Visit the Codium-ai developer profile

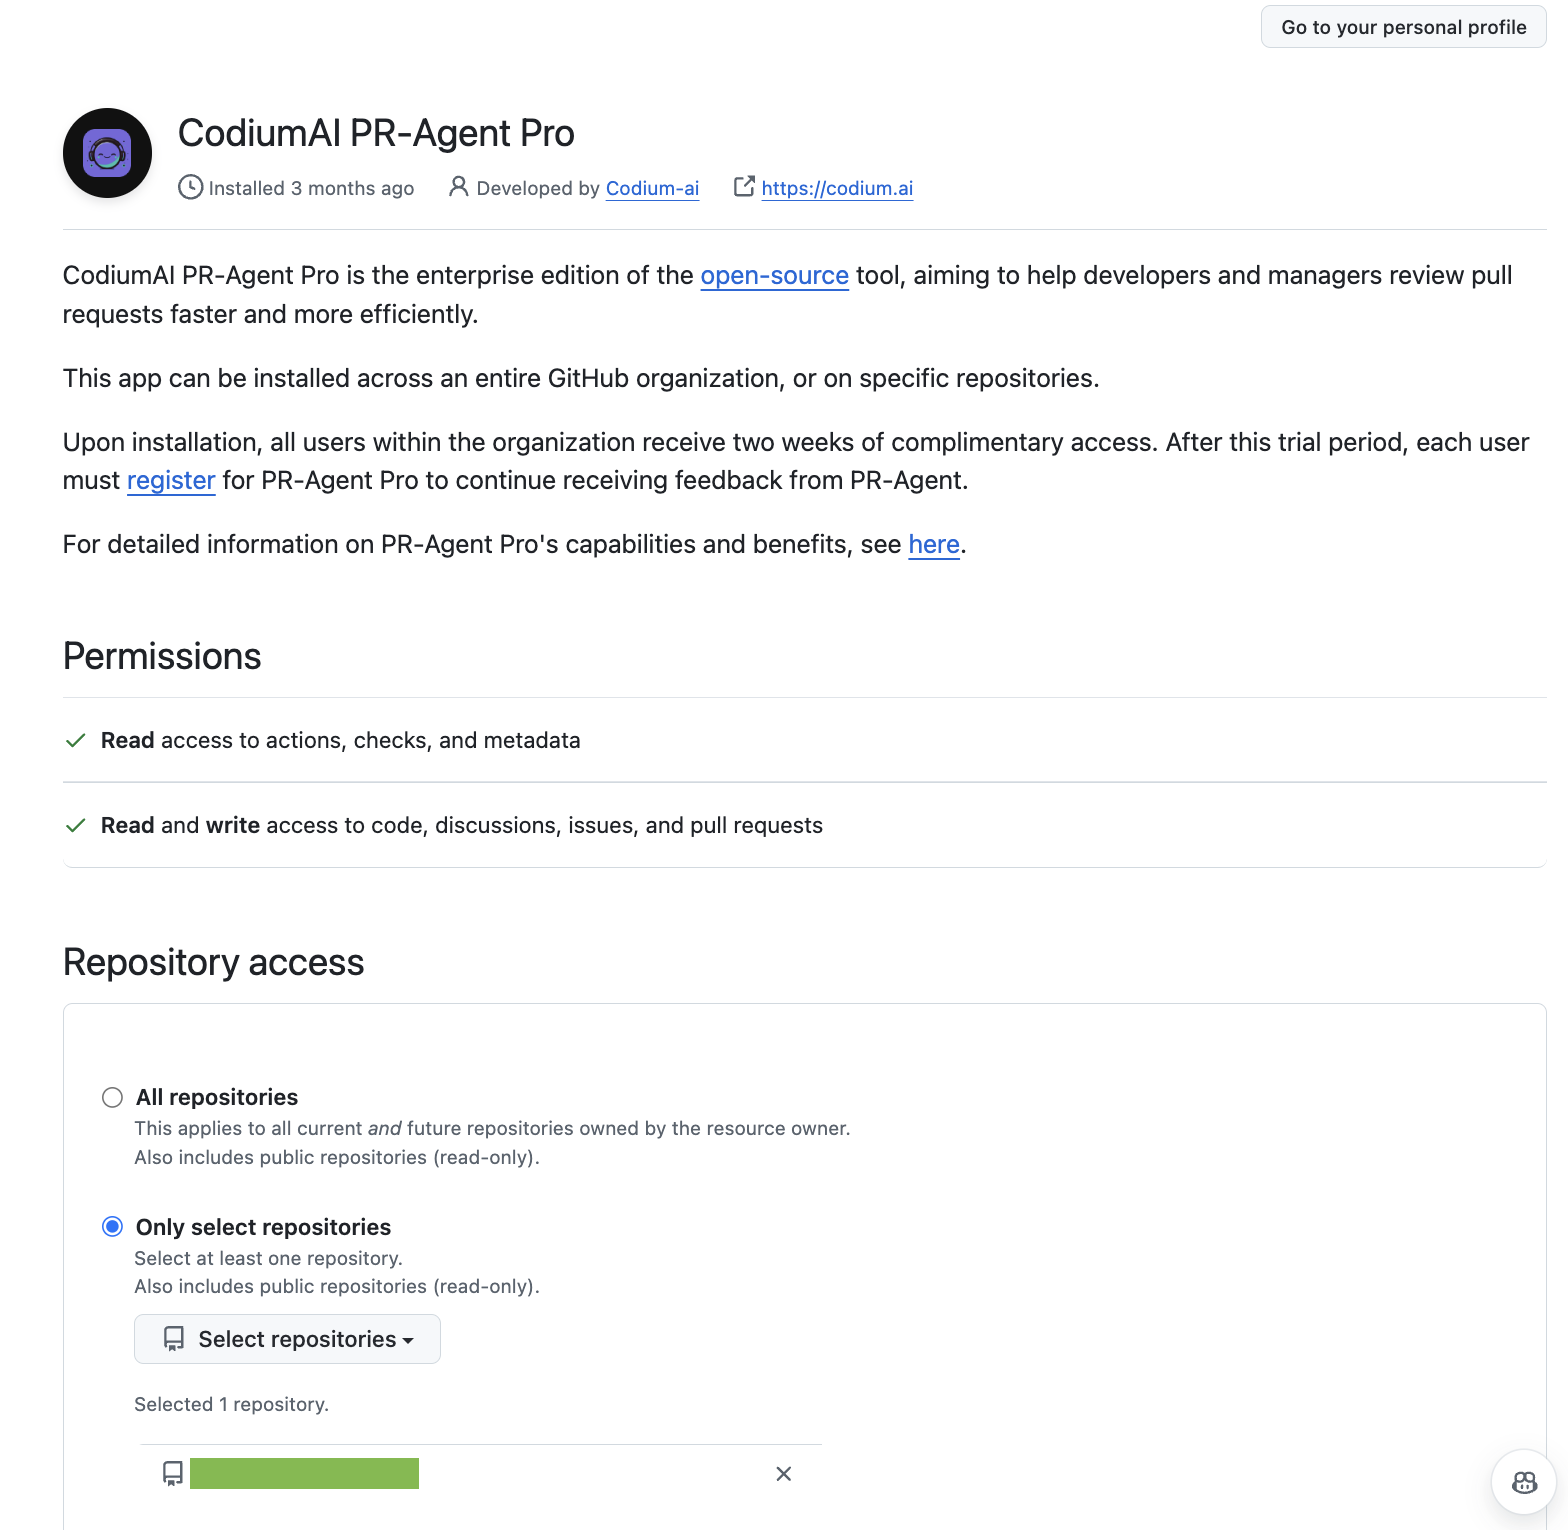pyautogui.click(x=652, y=188)
